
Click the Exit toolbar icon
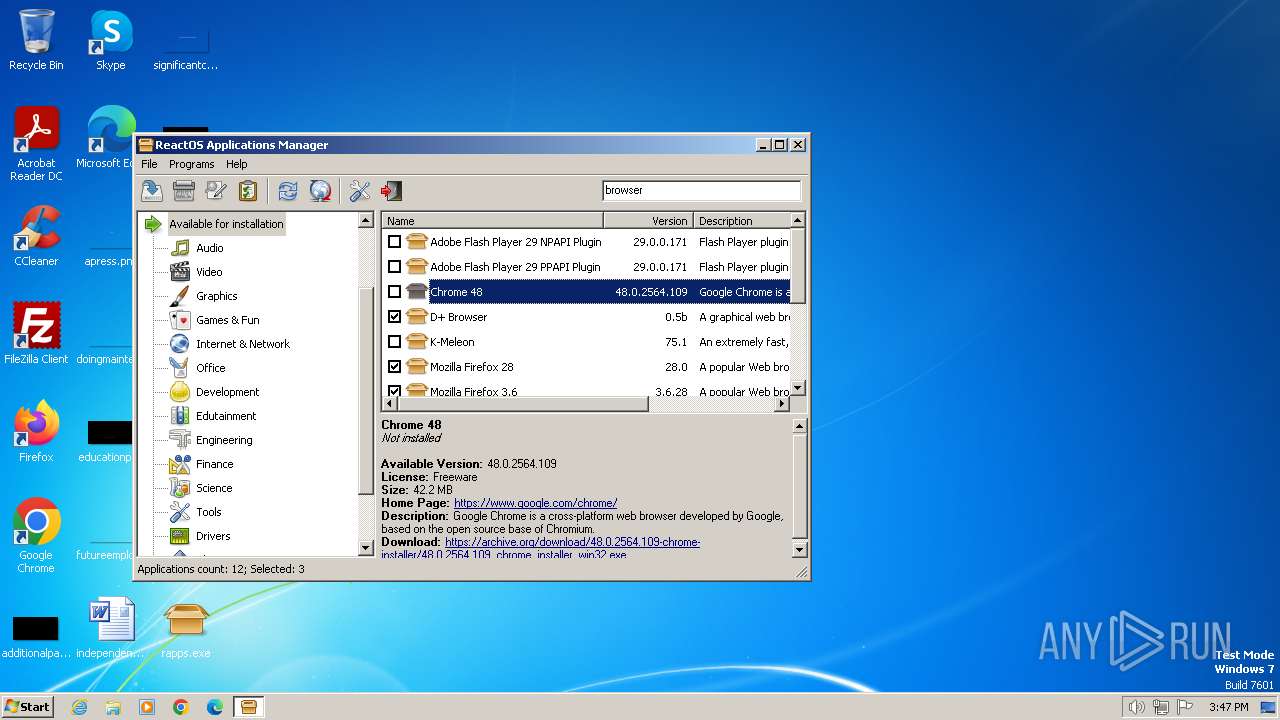pos(392,191)
